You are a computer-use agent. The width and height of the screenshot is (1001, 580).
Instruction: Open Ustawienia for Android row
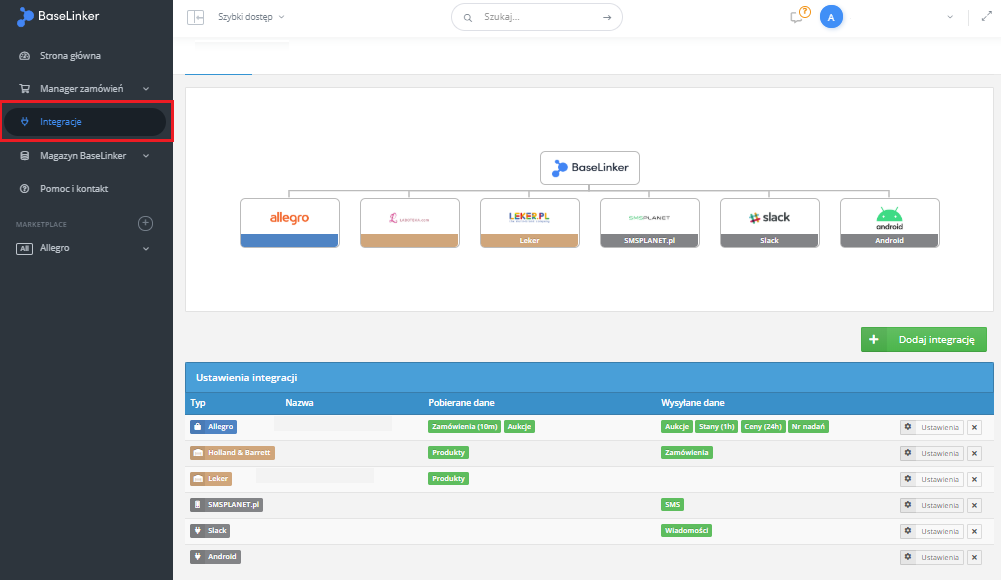point(931,558)
